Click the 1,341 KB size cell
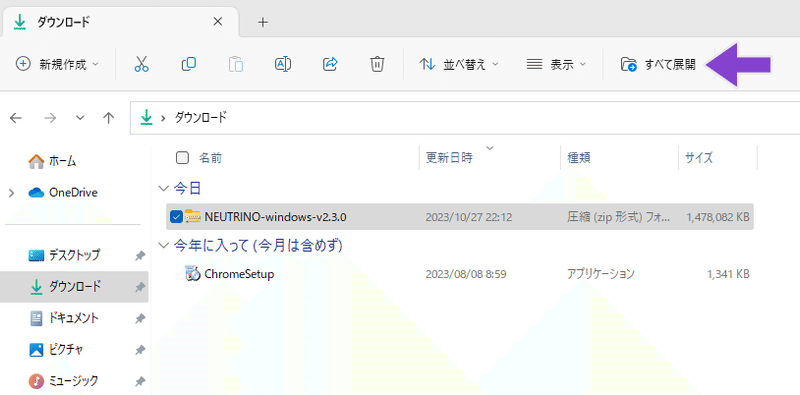The height and width of the screenshot is (395, 800). [x=728, y=274]
